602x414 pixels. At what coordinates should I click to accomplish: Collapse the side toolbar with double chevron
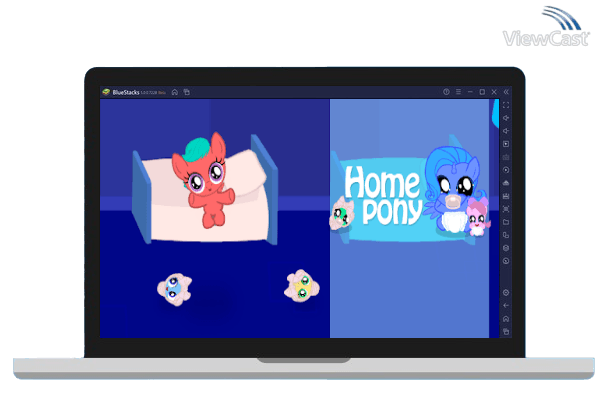506,92
